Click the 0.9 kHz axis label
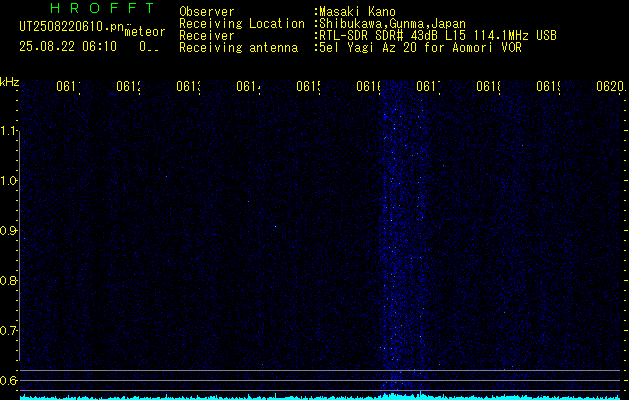629x400 pixels. coord(9,231)
